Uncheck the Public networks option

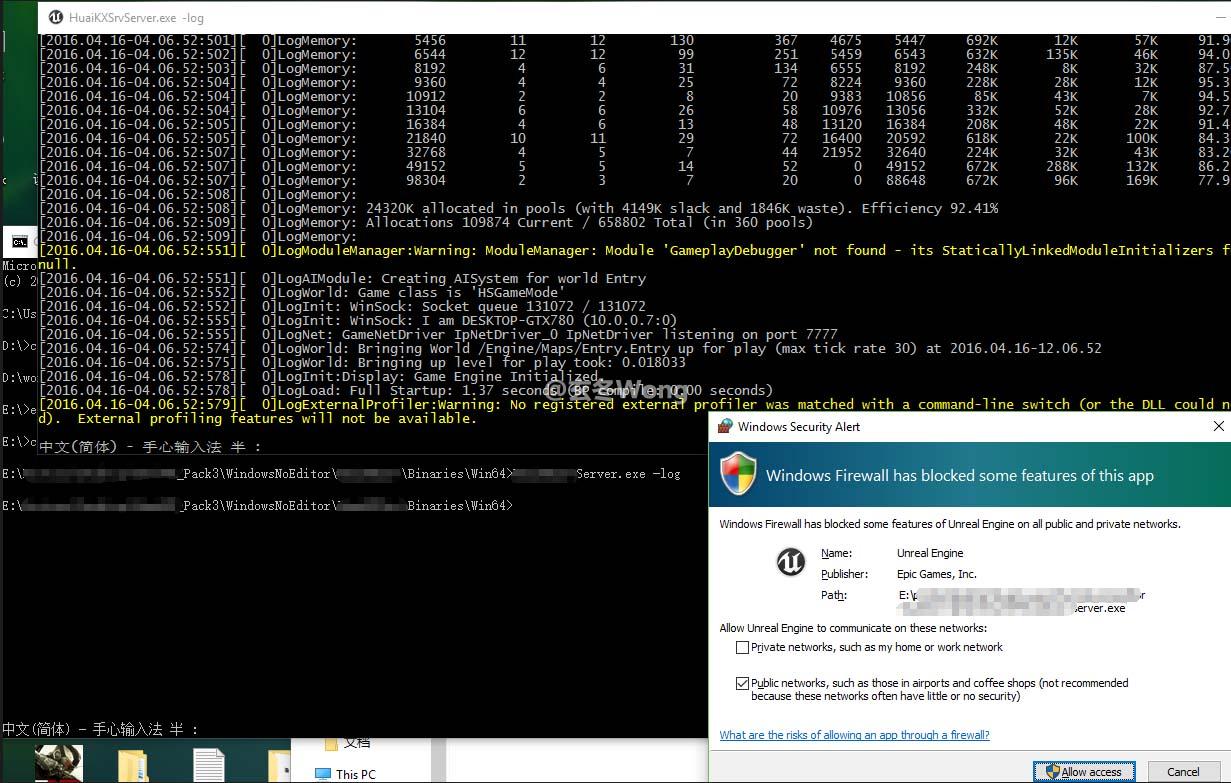coord(743,684)
